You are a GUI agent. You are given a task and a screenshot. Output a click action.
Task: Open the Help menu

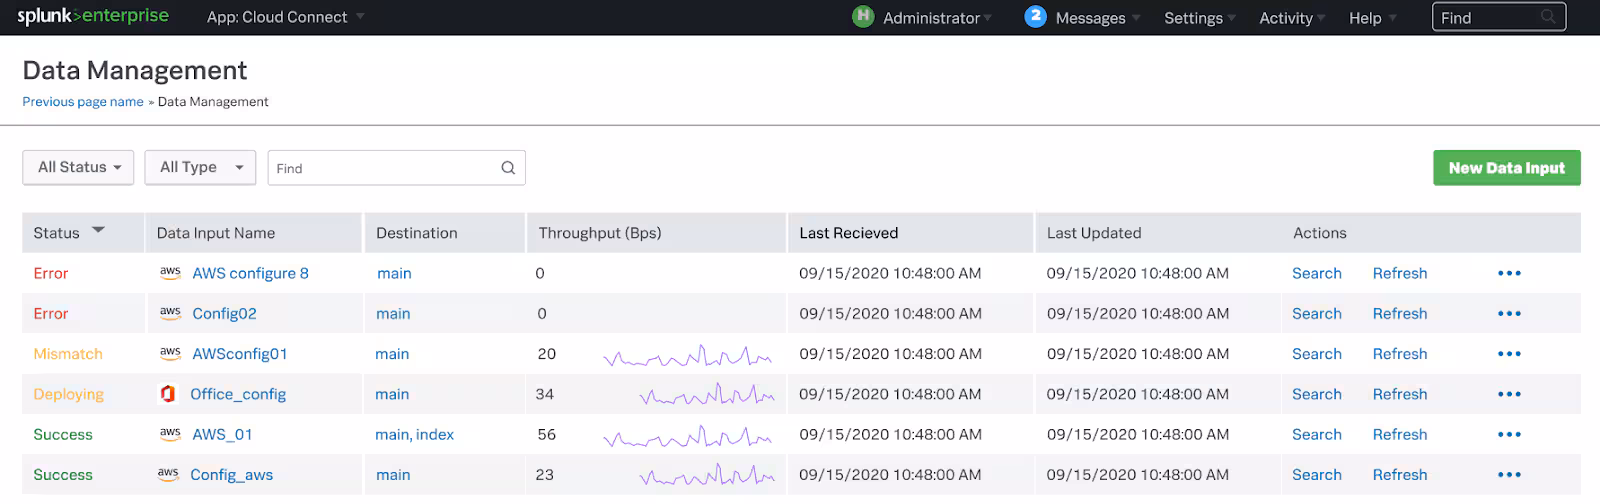click(1371, 18)
